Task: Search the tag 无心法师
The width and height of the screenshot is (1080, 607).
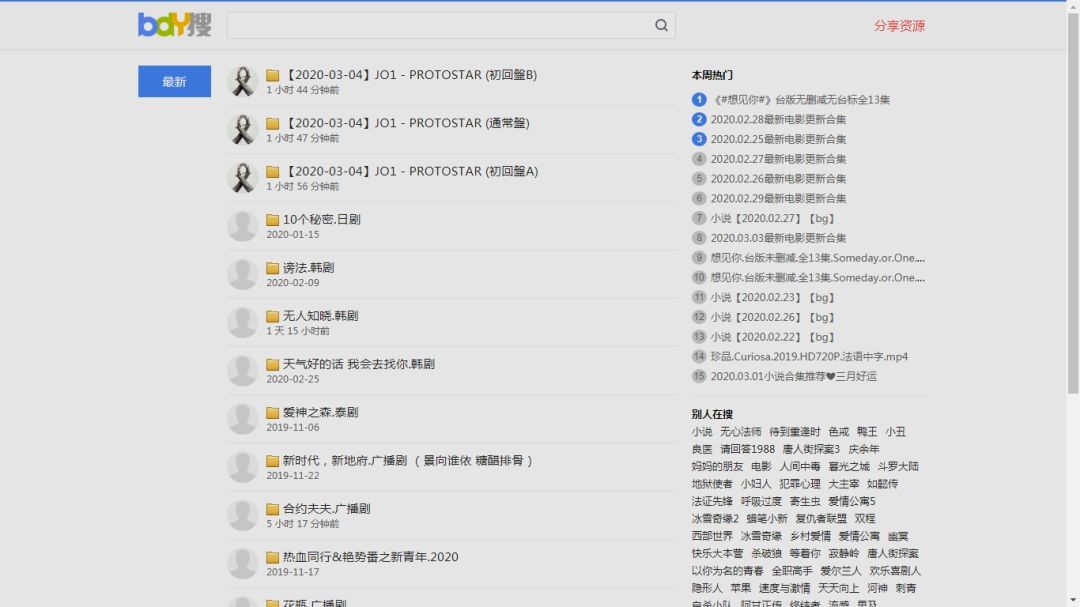Action: tap(740, 432)
